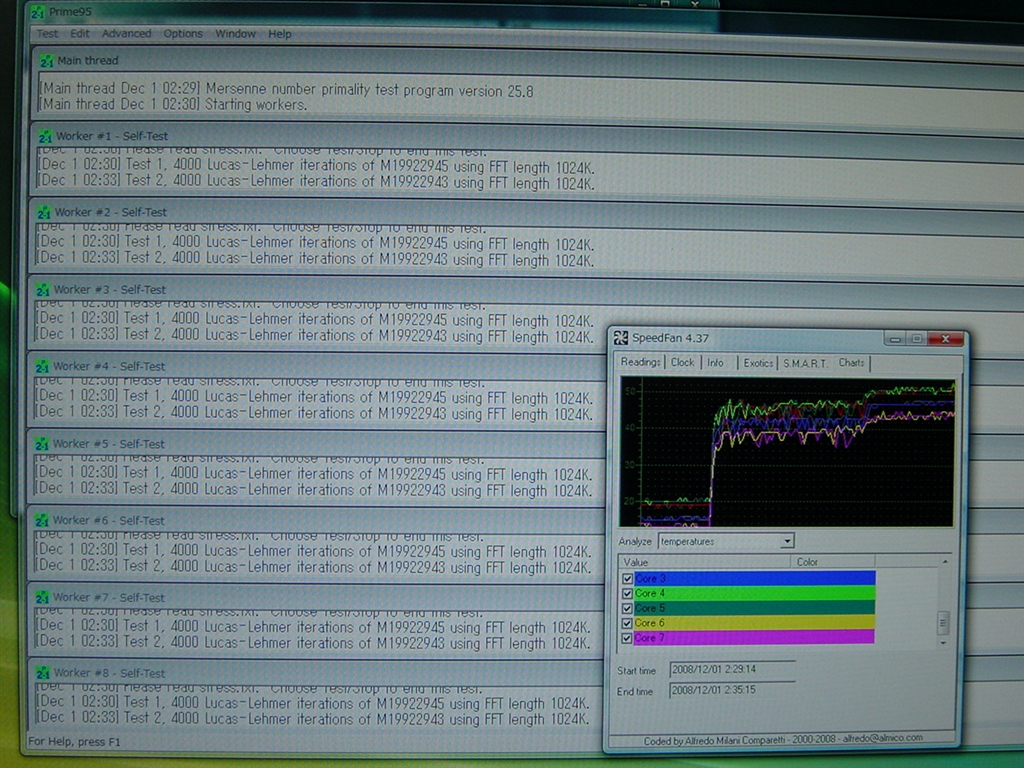Click Worker #6 Test 1 log line
1024x768 pixels.
[313, 551]
